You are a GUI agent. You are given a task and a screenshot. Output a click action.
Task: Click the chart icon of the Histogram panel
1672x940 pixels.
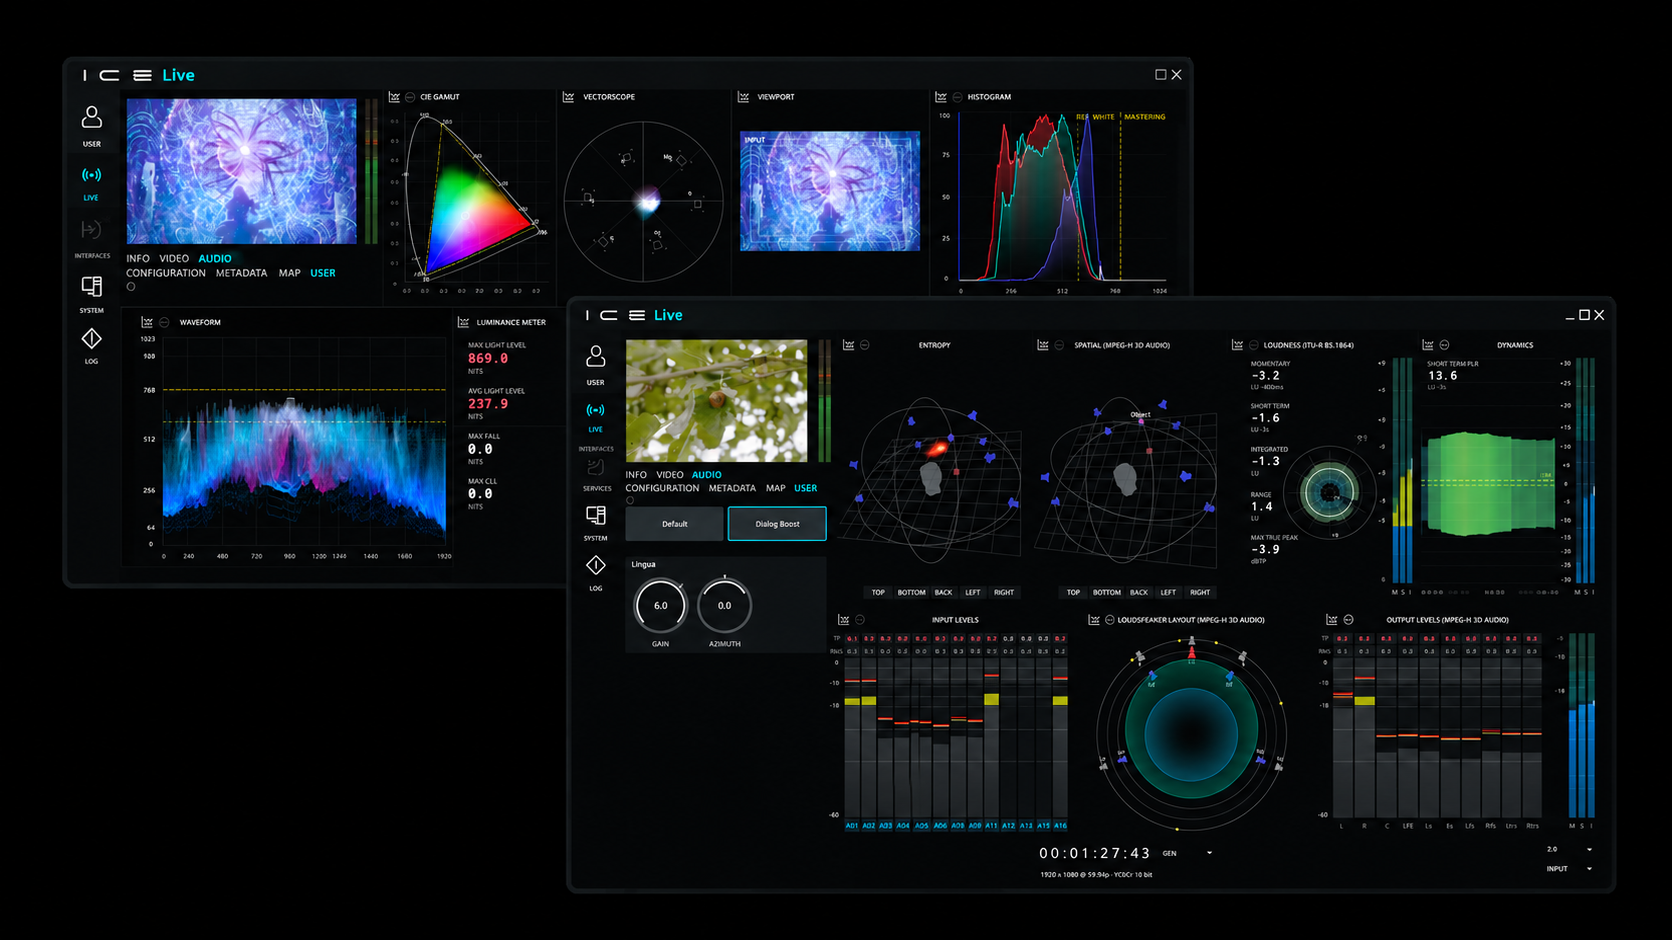pos(941,97)
